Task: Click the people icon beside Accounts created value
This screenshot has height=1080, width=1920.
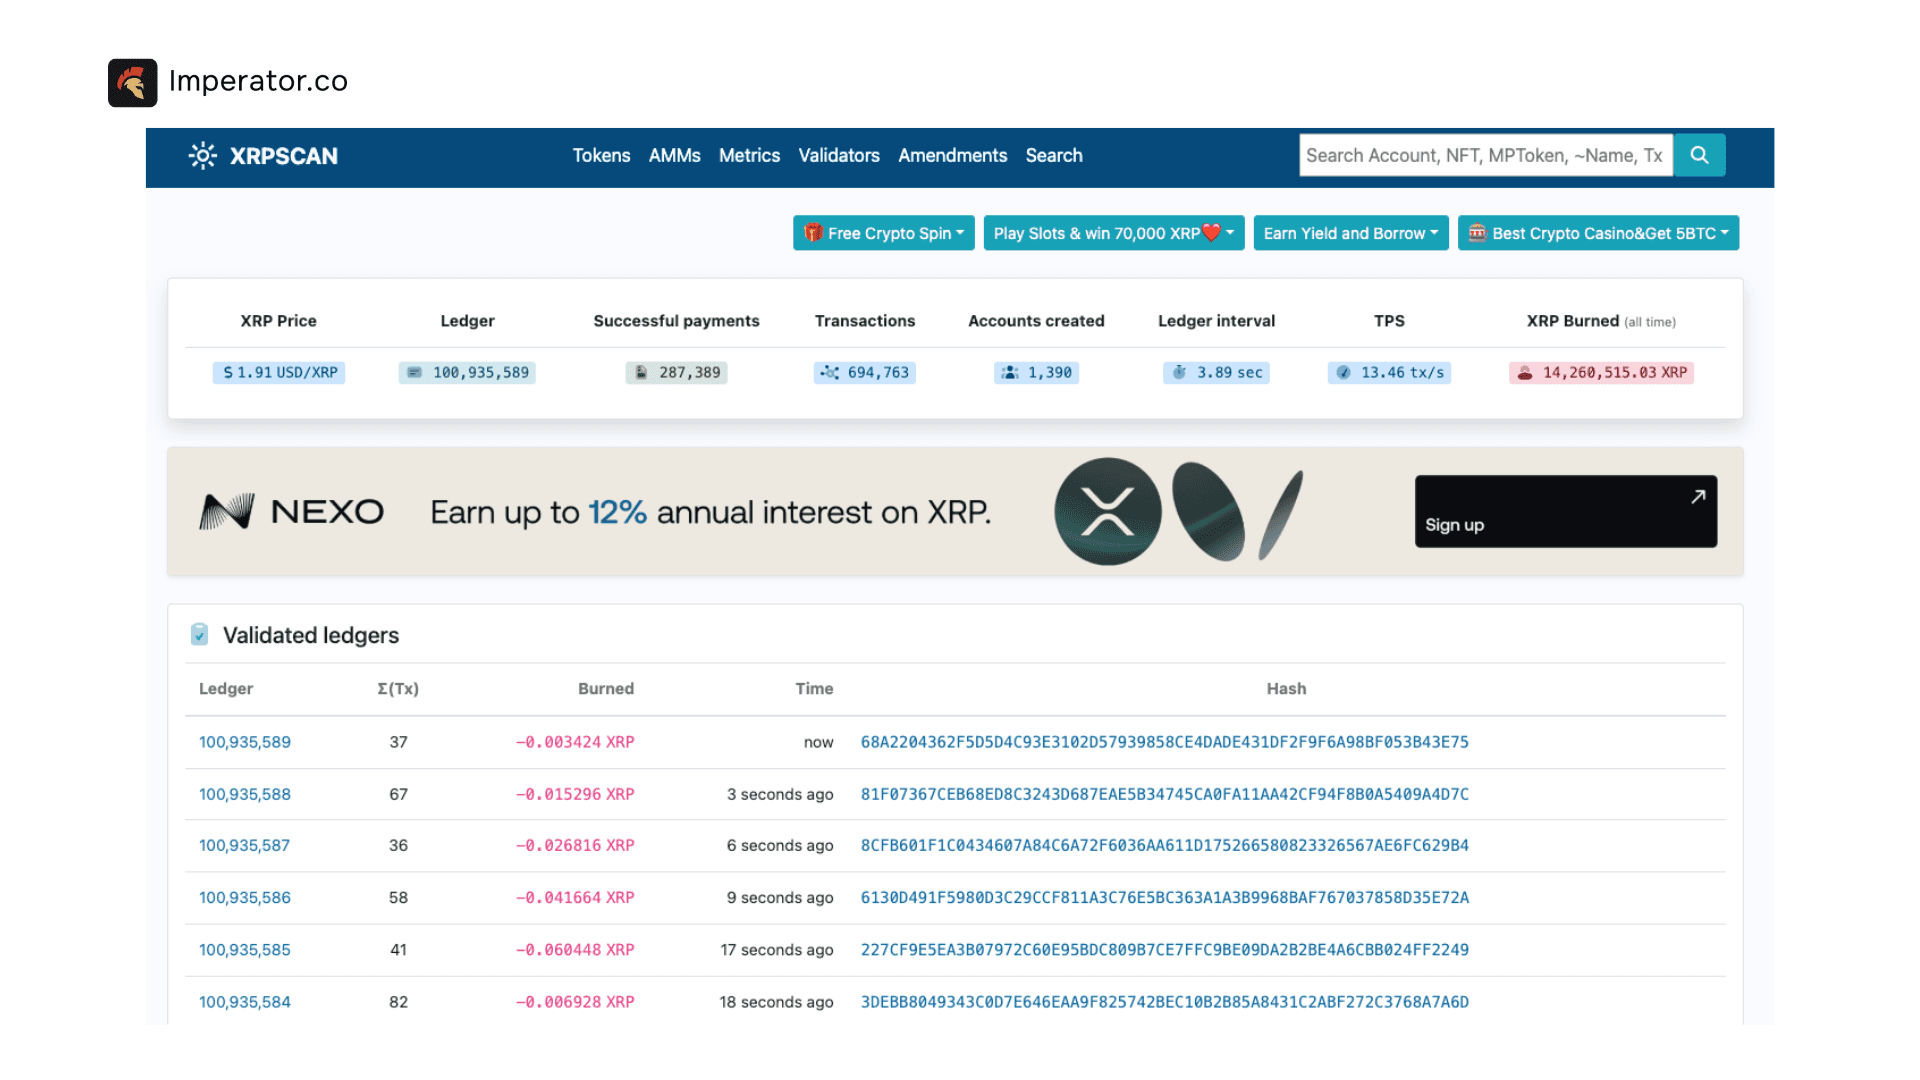Action: [x=1008, y=372]
